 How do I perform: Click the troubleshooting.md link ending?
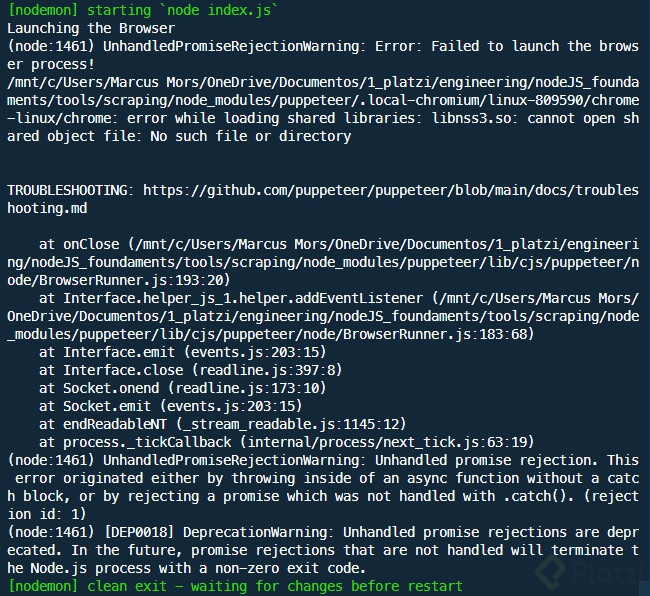(x=47, y=208)
